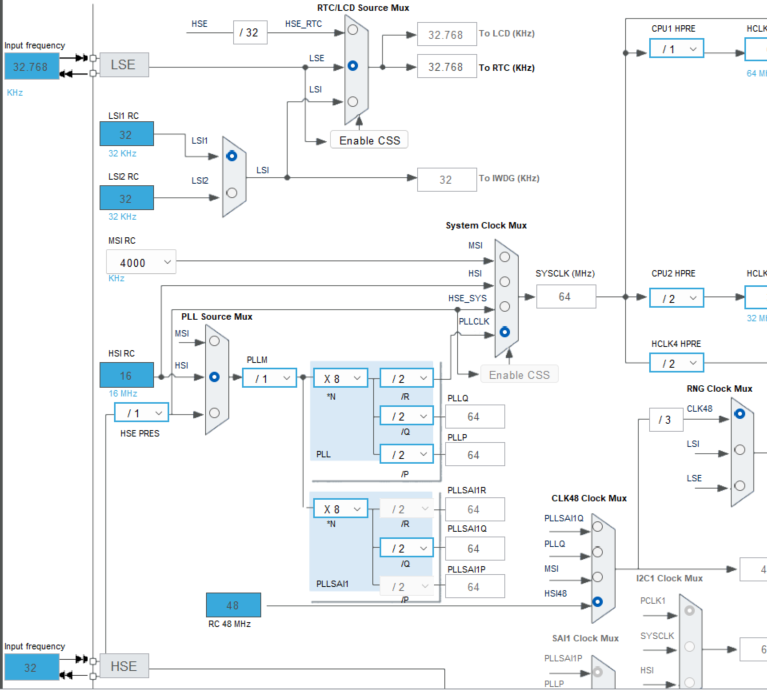Click the HSE oscillator block
This screenshot has height=698, width=767.
(124, 666)
